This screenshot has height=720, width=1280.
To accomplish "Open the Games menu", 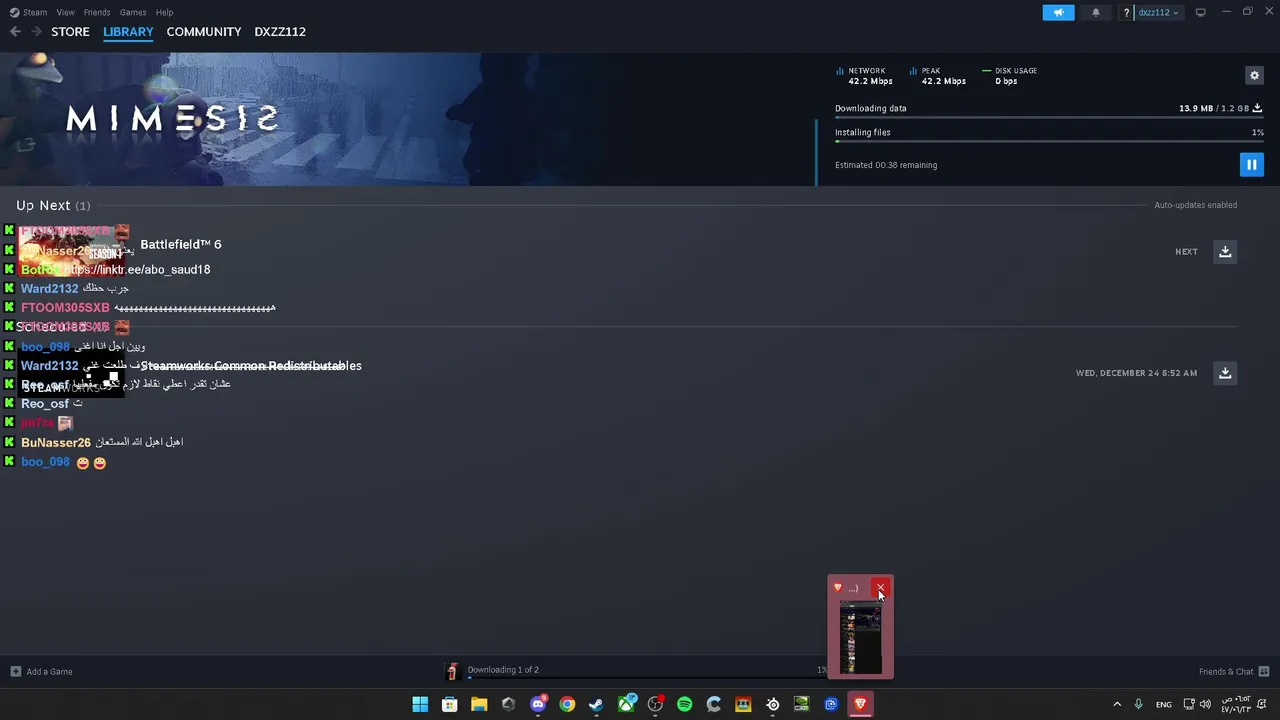I will [133, 12].
